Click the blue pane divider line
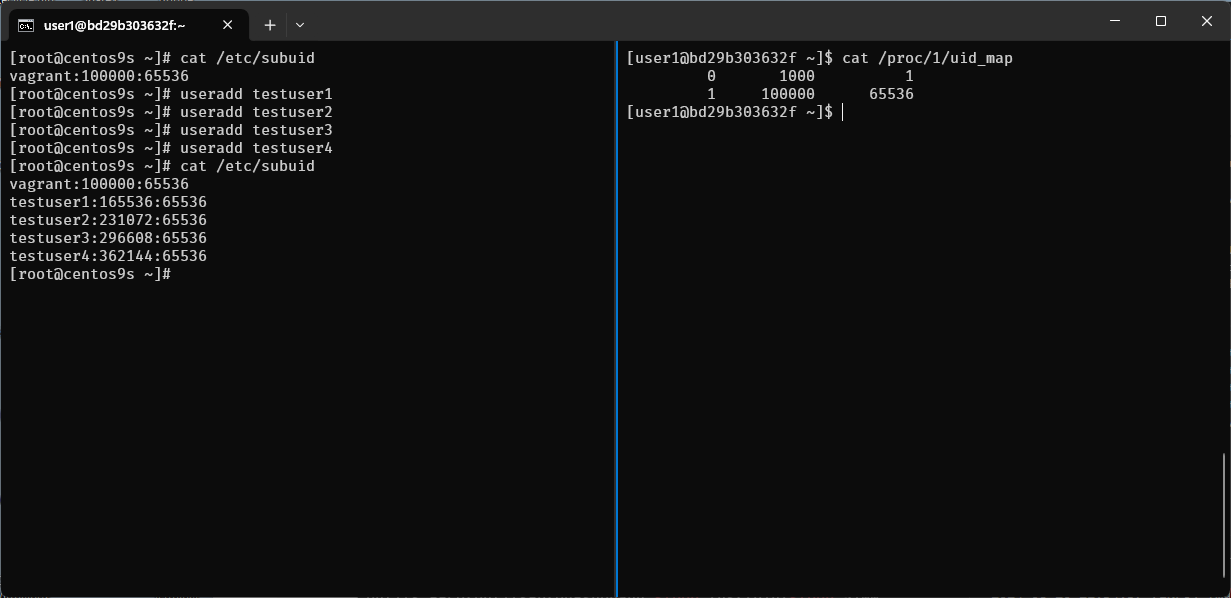The height and width of the screenshot is (598, 1231). point(617,320)
